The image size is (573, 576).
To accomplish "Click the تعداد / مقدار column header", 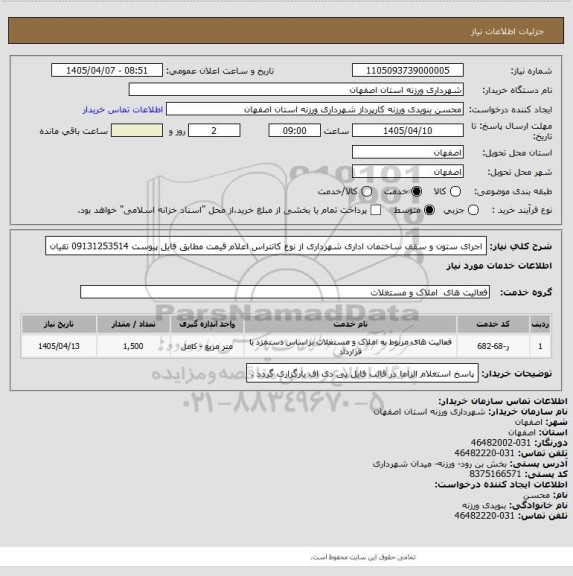I will click(133, 324).
